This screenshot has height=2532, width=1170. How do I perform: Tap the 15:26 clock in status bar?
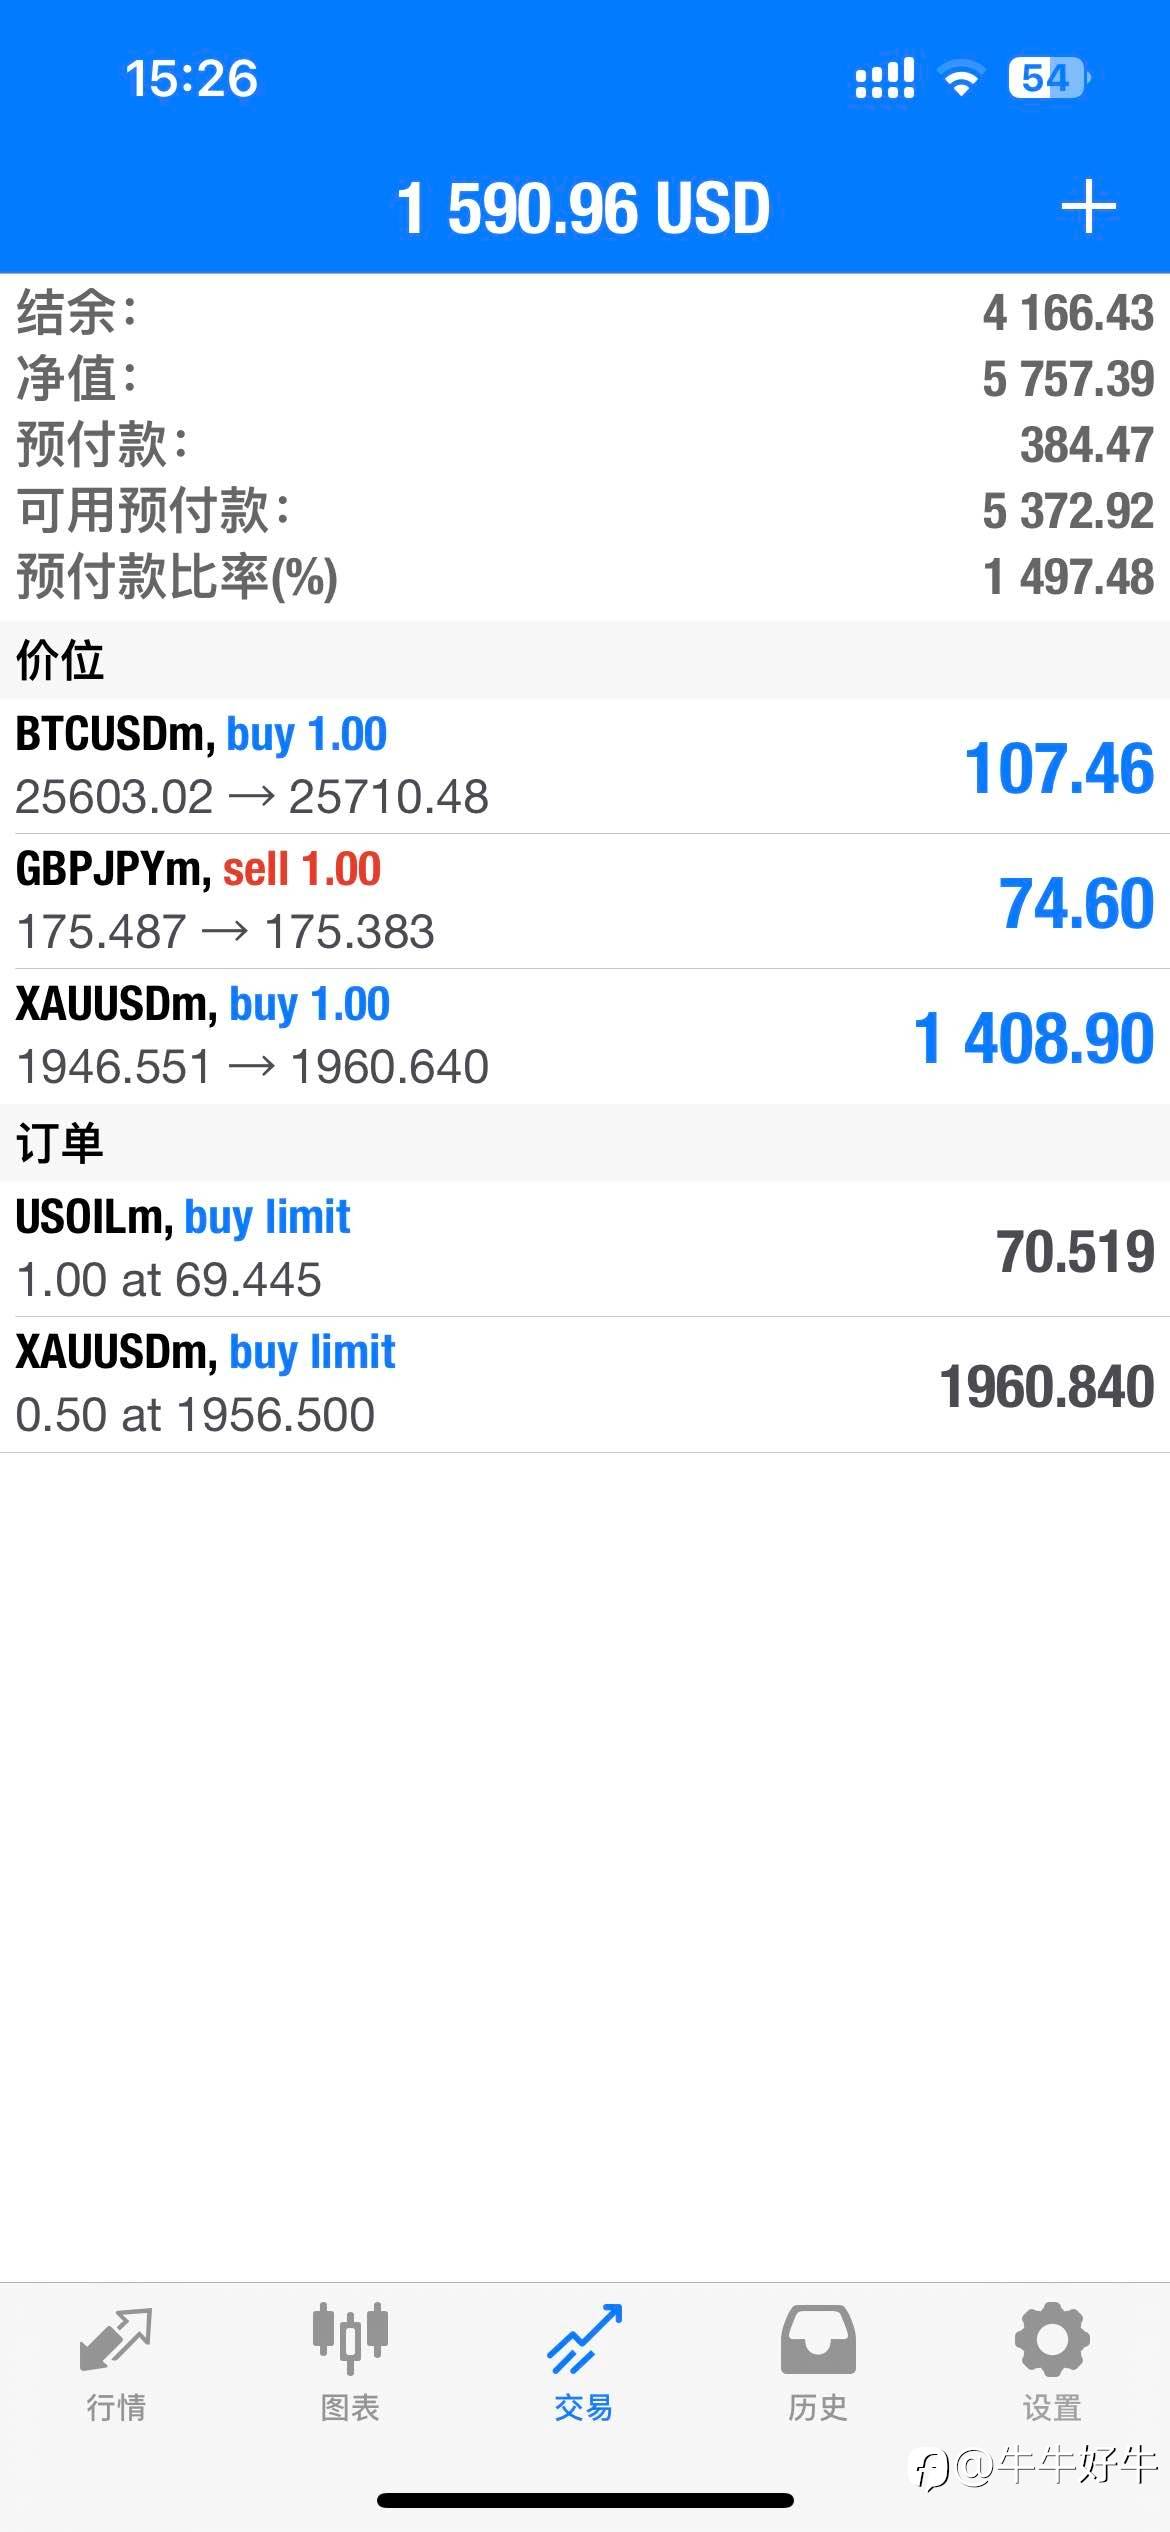pos(191,78)
